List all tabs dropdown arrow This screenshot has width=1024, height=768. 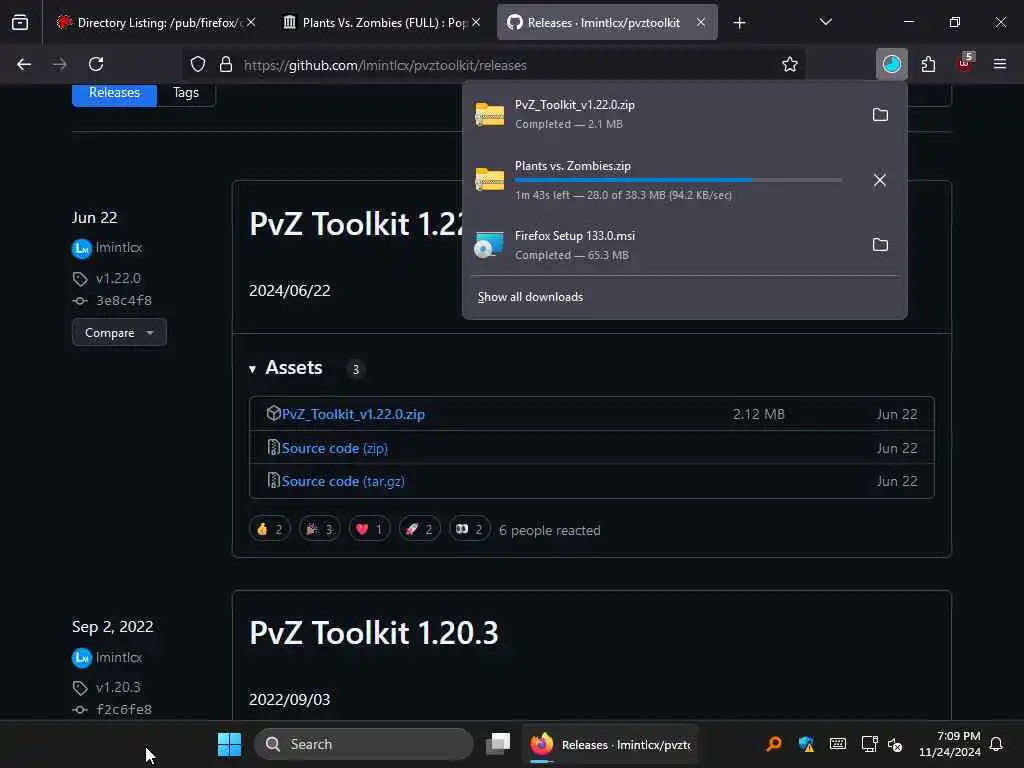[825, 23]
